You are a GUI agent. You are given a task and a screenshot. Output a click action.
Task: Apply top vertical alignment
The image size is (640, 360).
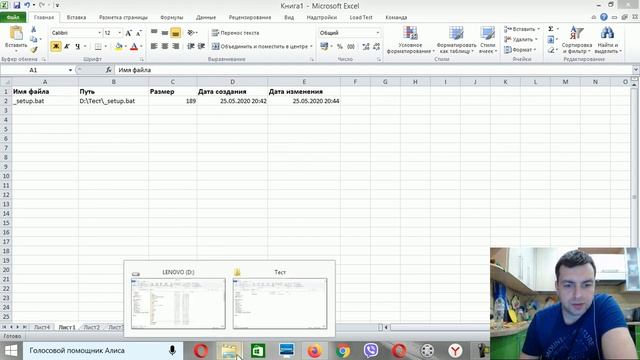click(154, 32)
